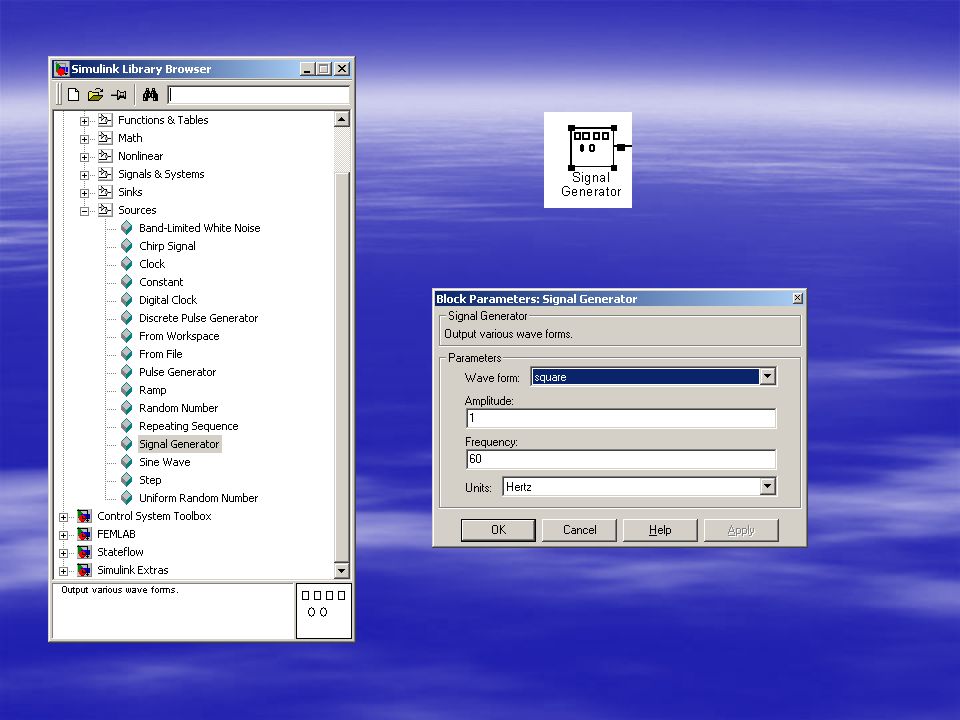Viewport: 960px width, 720px height.
Task: Expand the Math library node
Action: (84, 139)
